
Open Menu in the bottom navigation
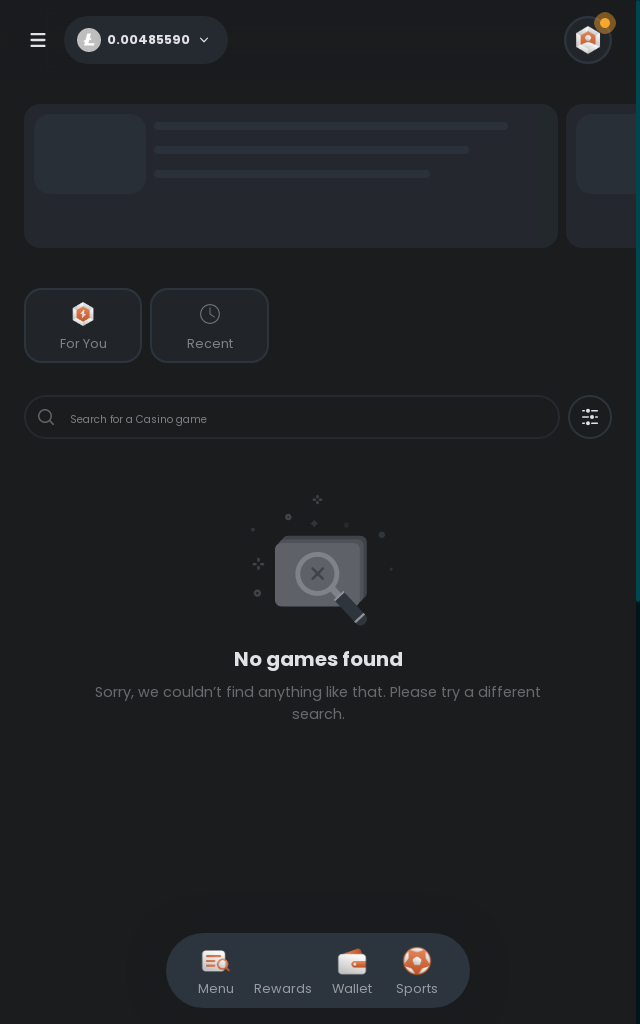pyautogui.click(x=216, y=972)
